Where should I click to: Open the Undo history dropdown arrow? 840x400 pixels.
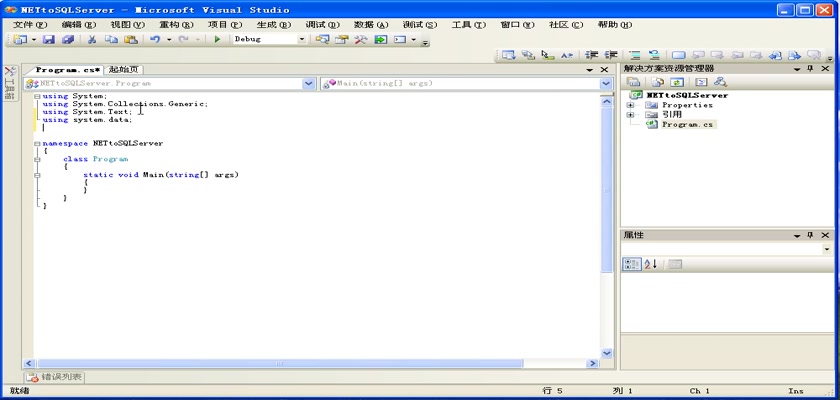coord(169,40)
